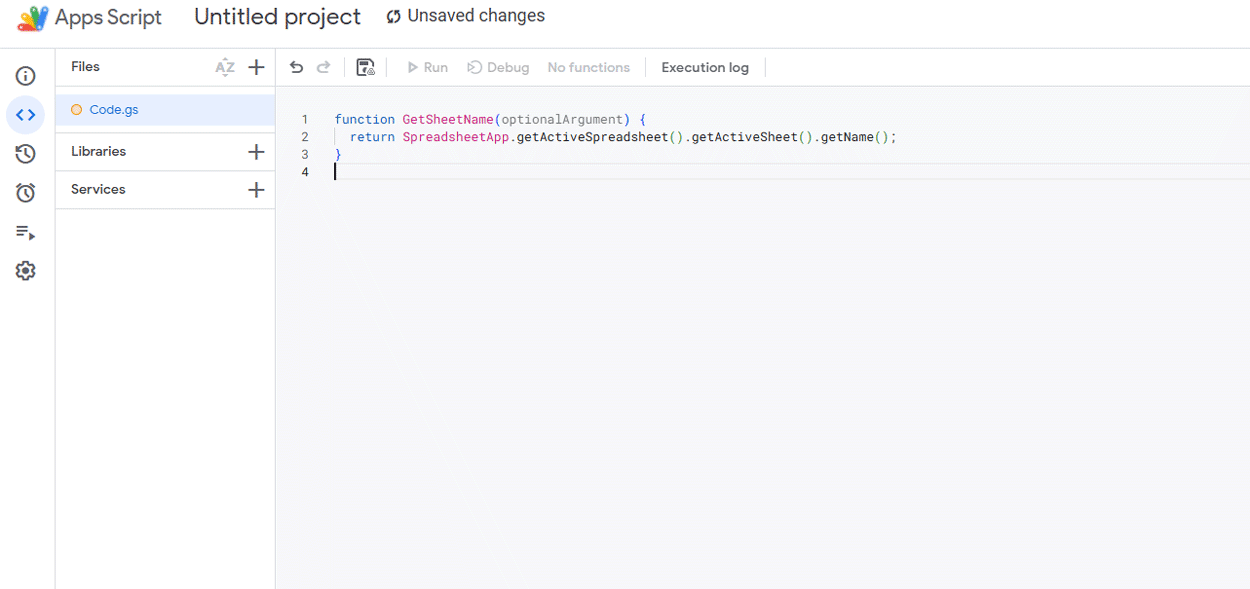Undo the last code change
The image size is (1250, 589).
tap(296, 66)
